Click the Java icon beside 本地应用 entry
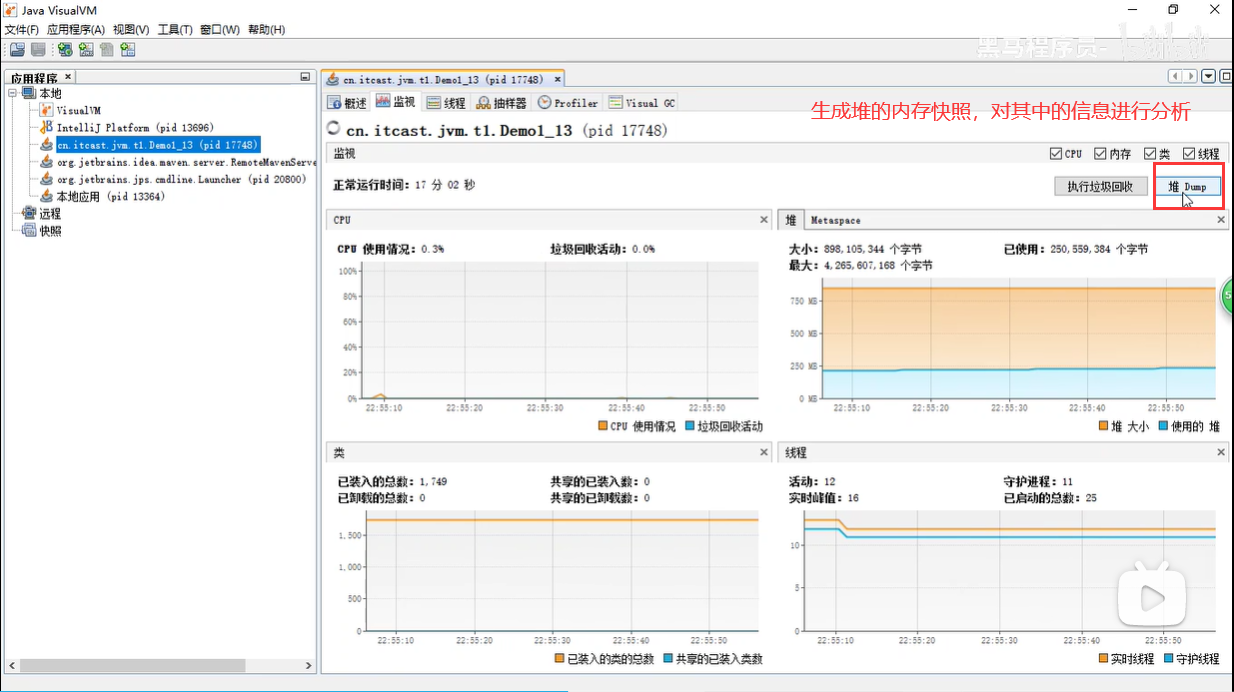Screen dimensions: 1234x692 (46, 196)
